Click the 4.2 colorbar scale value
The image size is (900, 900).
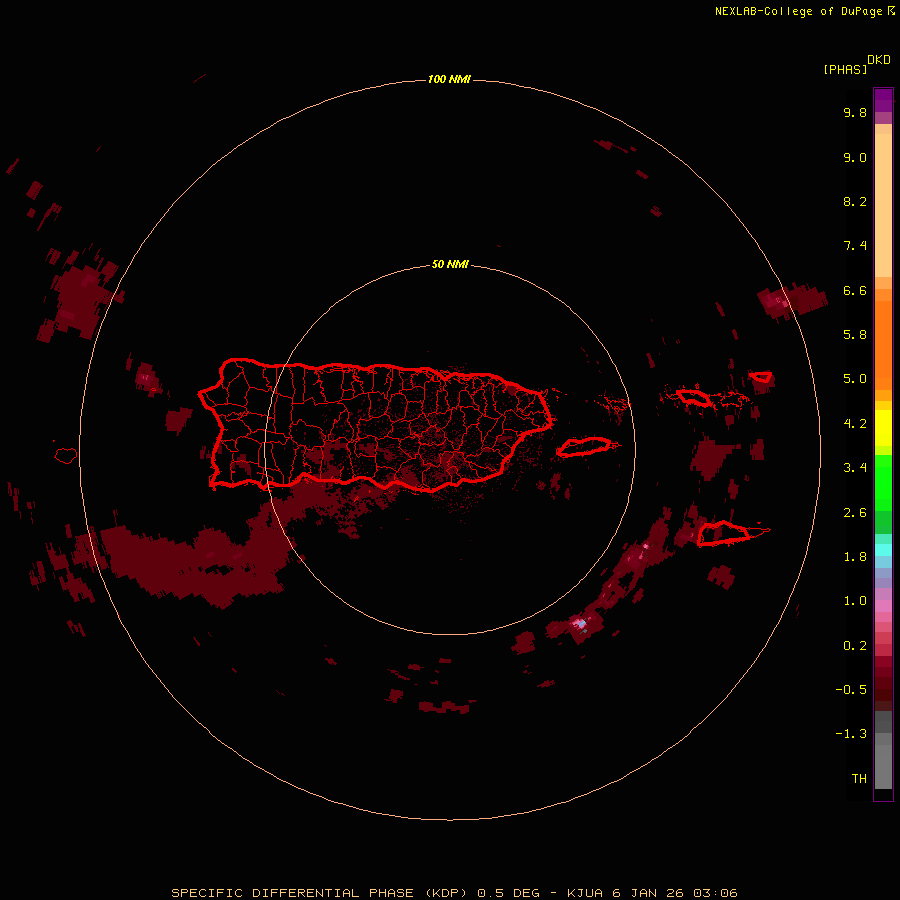point(855,424)
